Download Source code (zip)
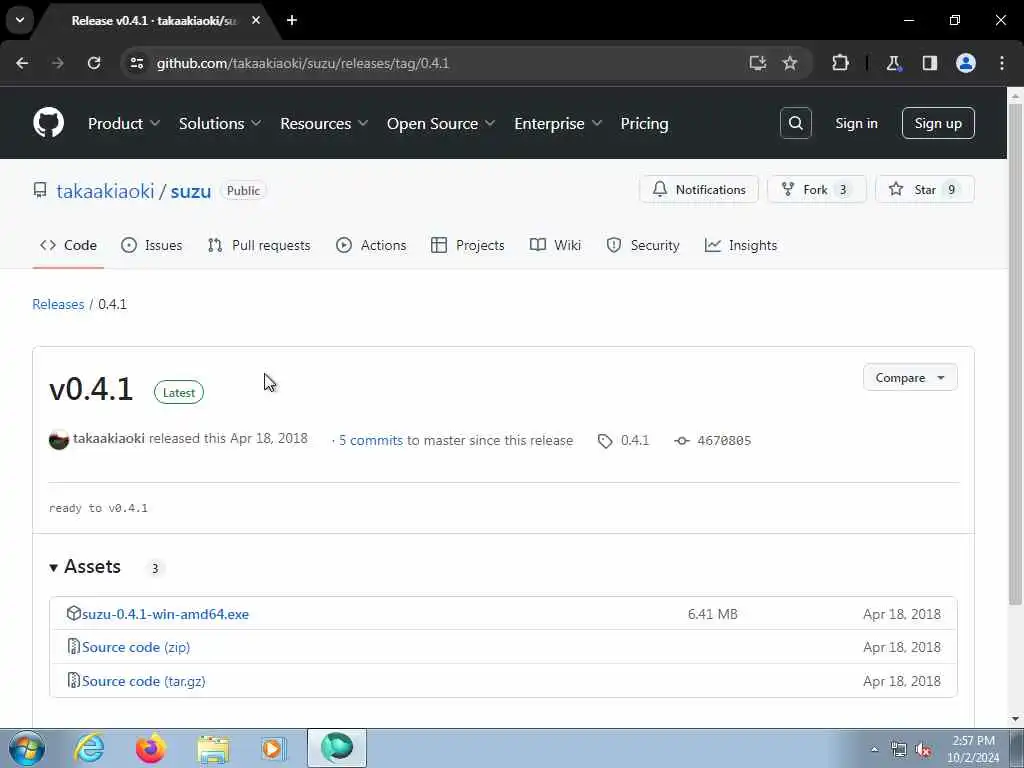Screen dimensions: 1024x768 [136, 647]
